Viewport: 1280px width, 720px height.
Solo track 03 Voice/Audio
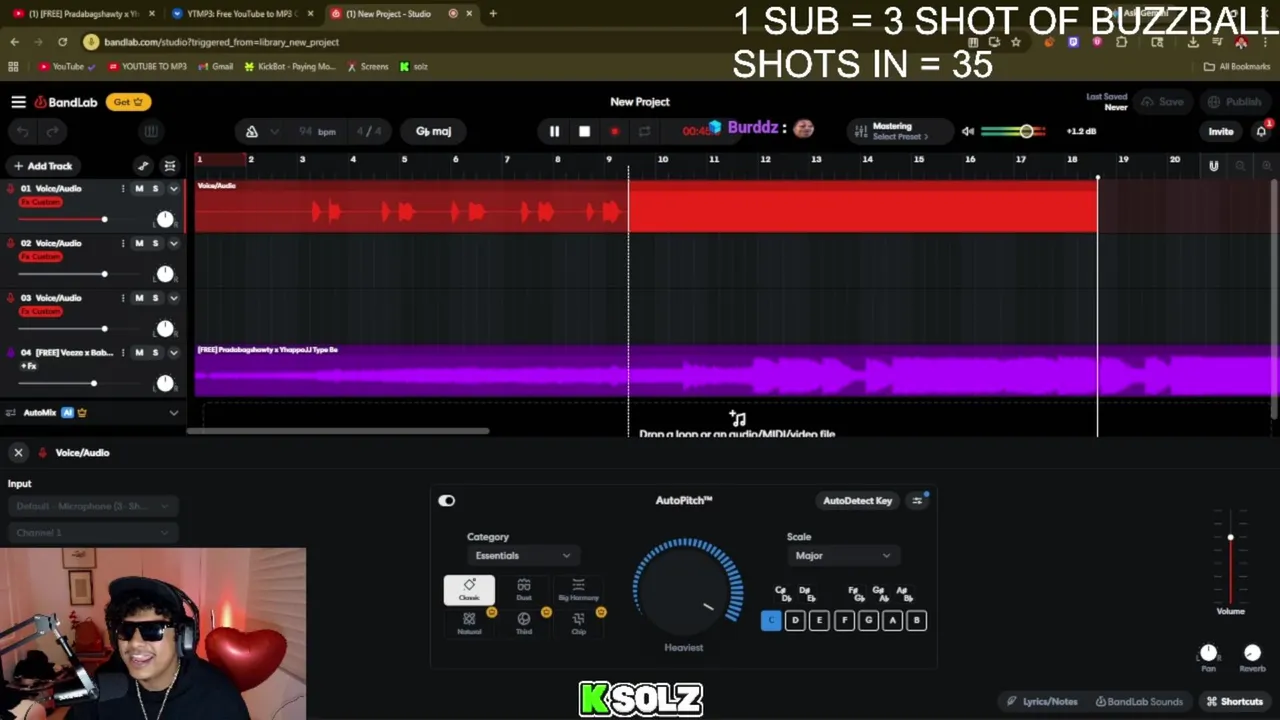click(155, 297)
